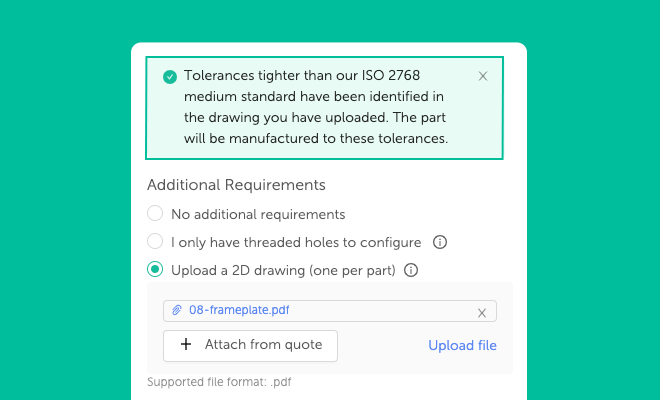
Task: Click the plus icon on Attach from quote
Action: pos(186,344)
